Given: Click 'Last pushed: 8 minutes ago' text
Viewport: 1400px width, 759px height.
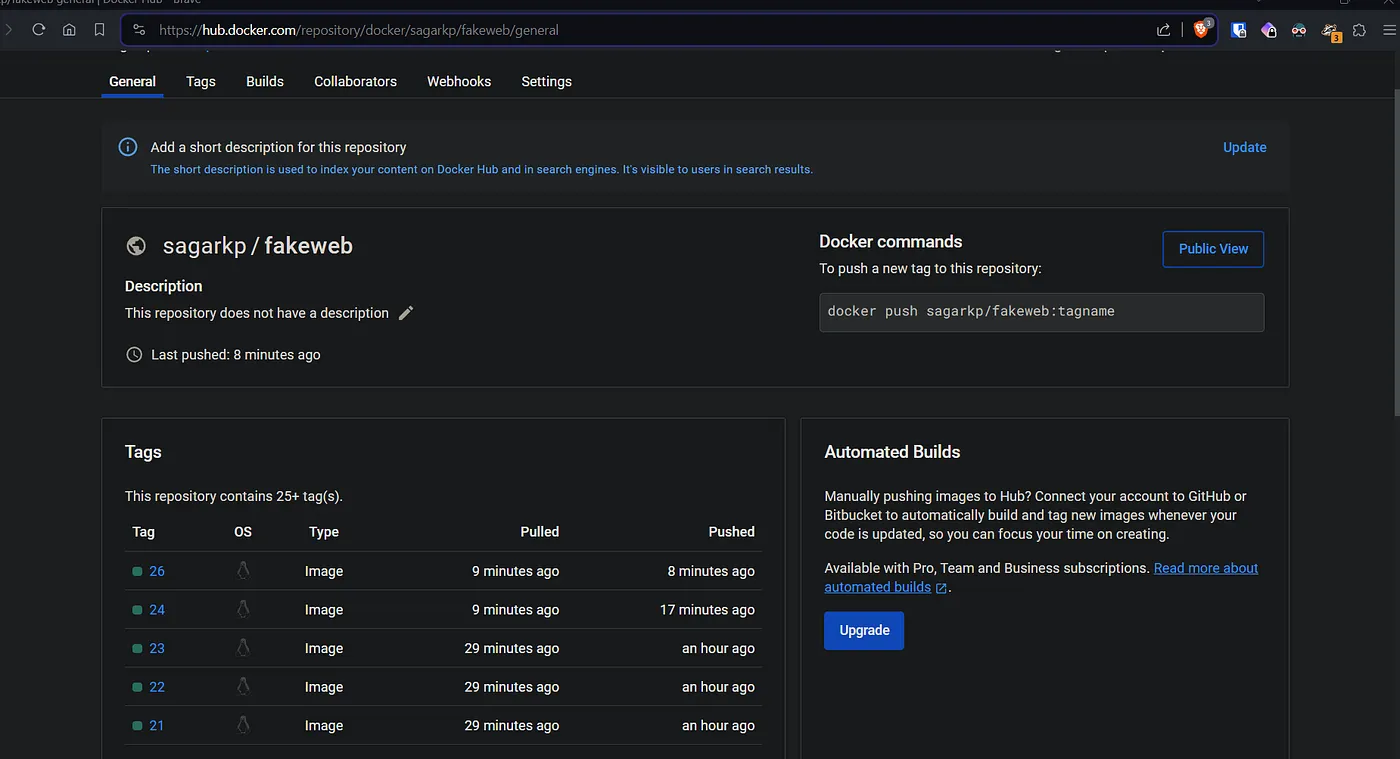Looking at the screenshot, I should pos(236,355).
